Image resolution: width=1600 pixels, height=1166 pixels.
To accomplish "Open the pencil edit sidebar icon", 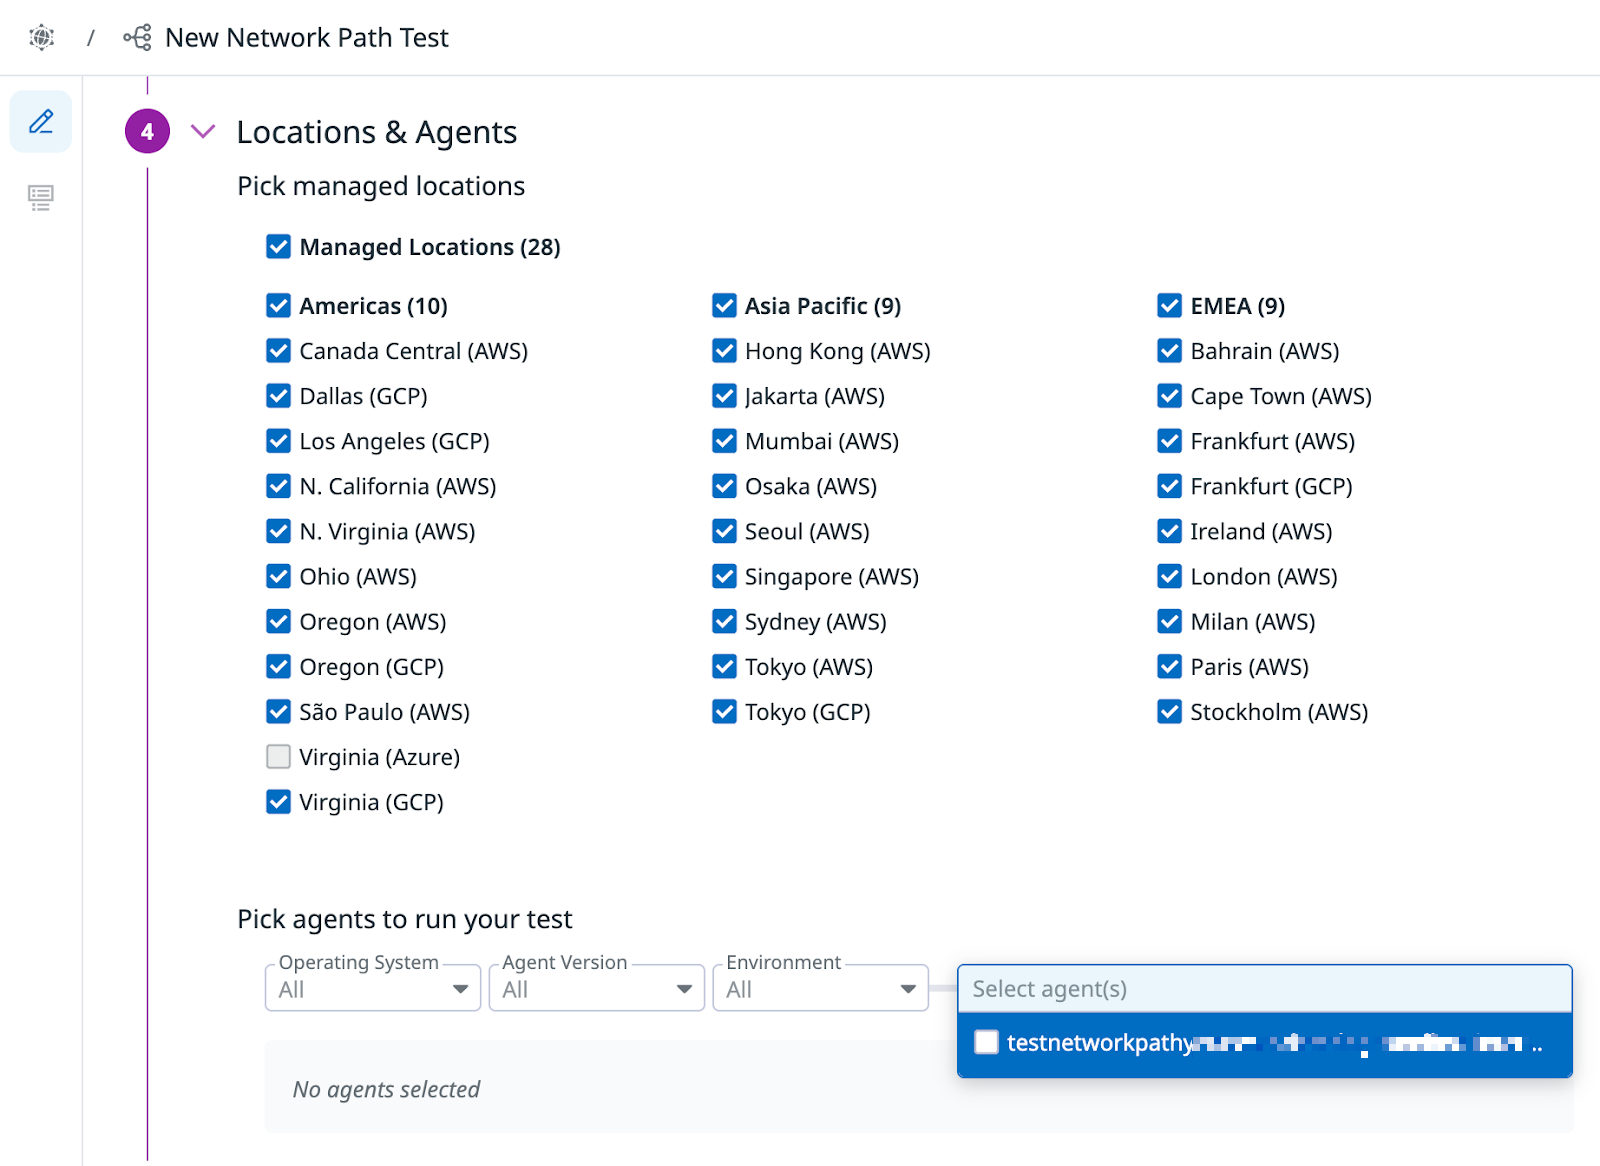I will (41, 122).
